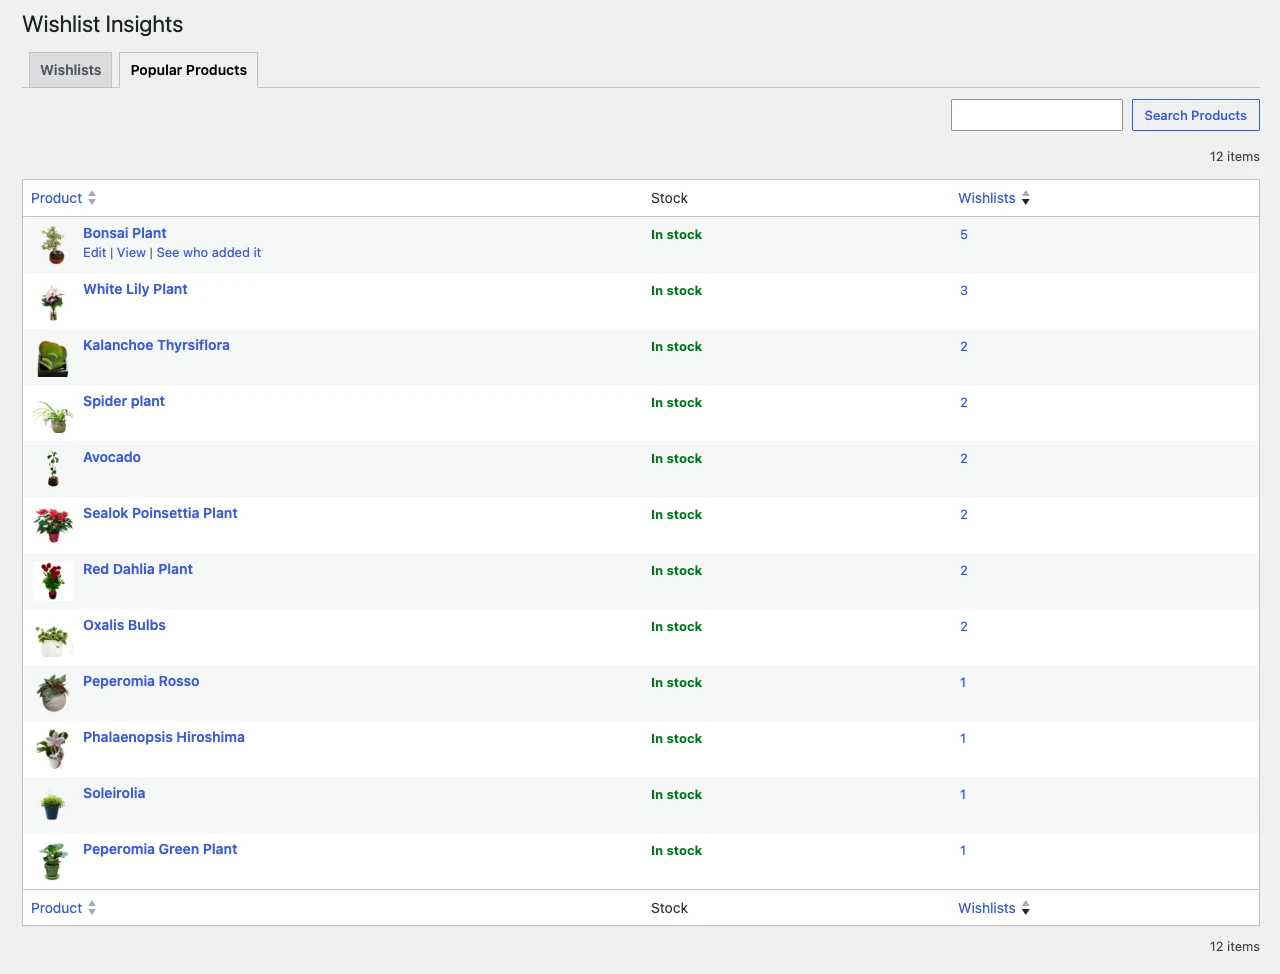Viewport: 1280px width, 974px height.
Task: Open the White Lily Plant link
Action: tap(135, 289)
